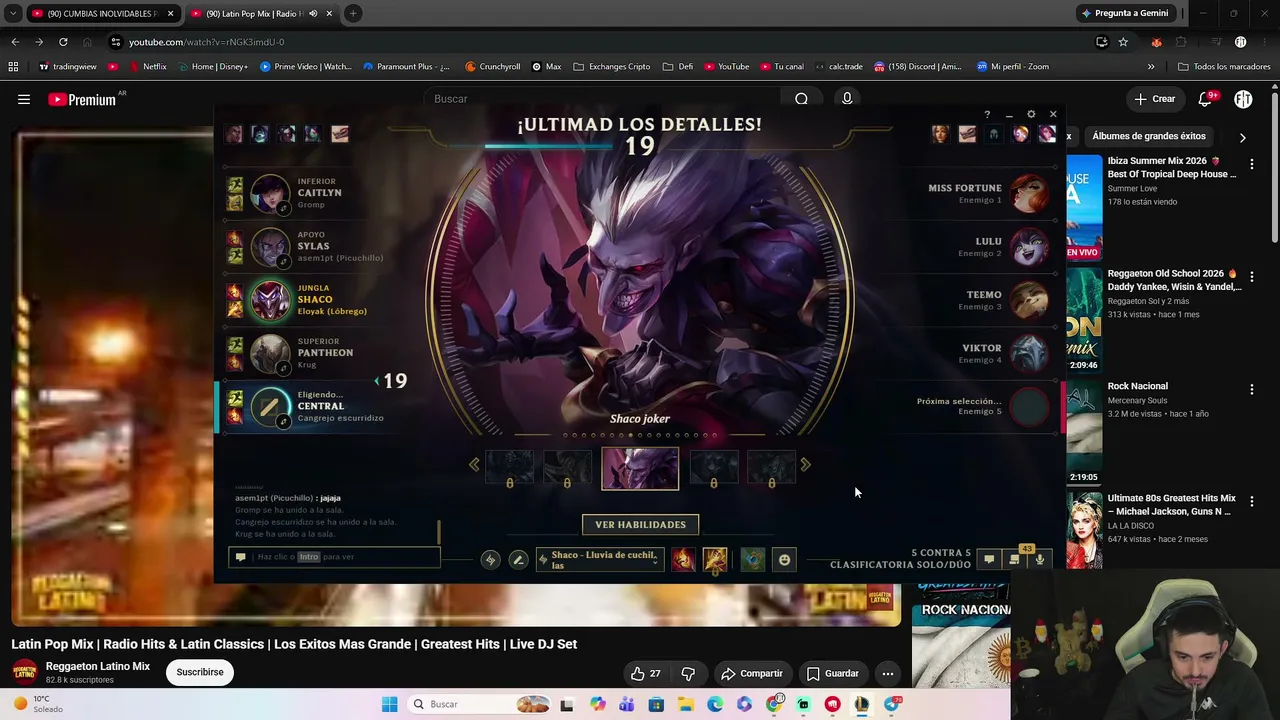Dislike the Latin Pop Mix video
The image size is (1280, 720).
coord(688,673)
